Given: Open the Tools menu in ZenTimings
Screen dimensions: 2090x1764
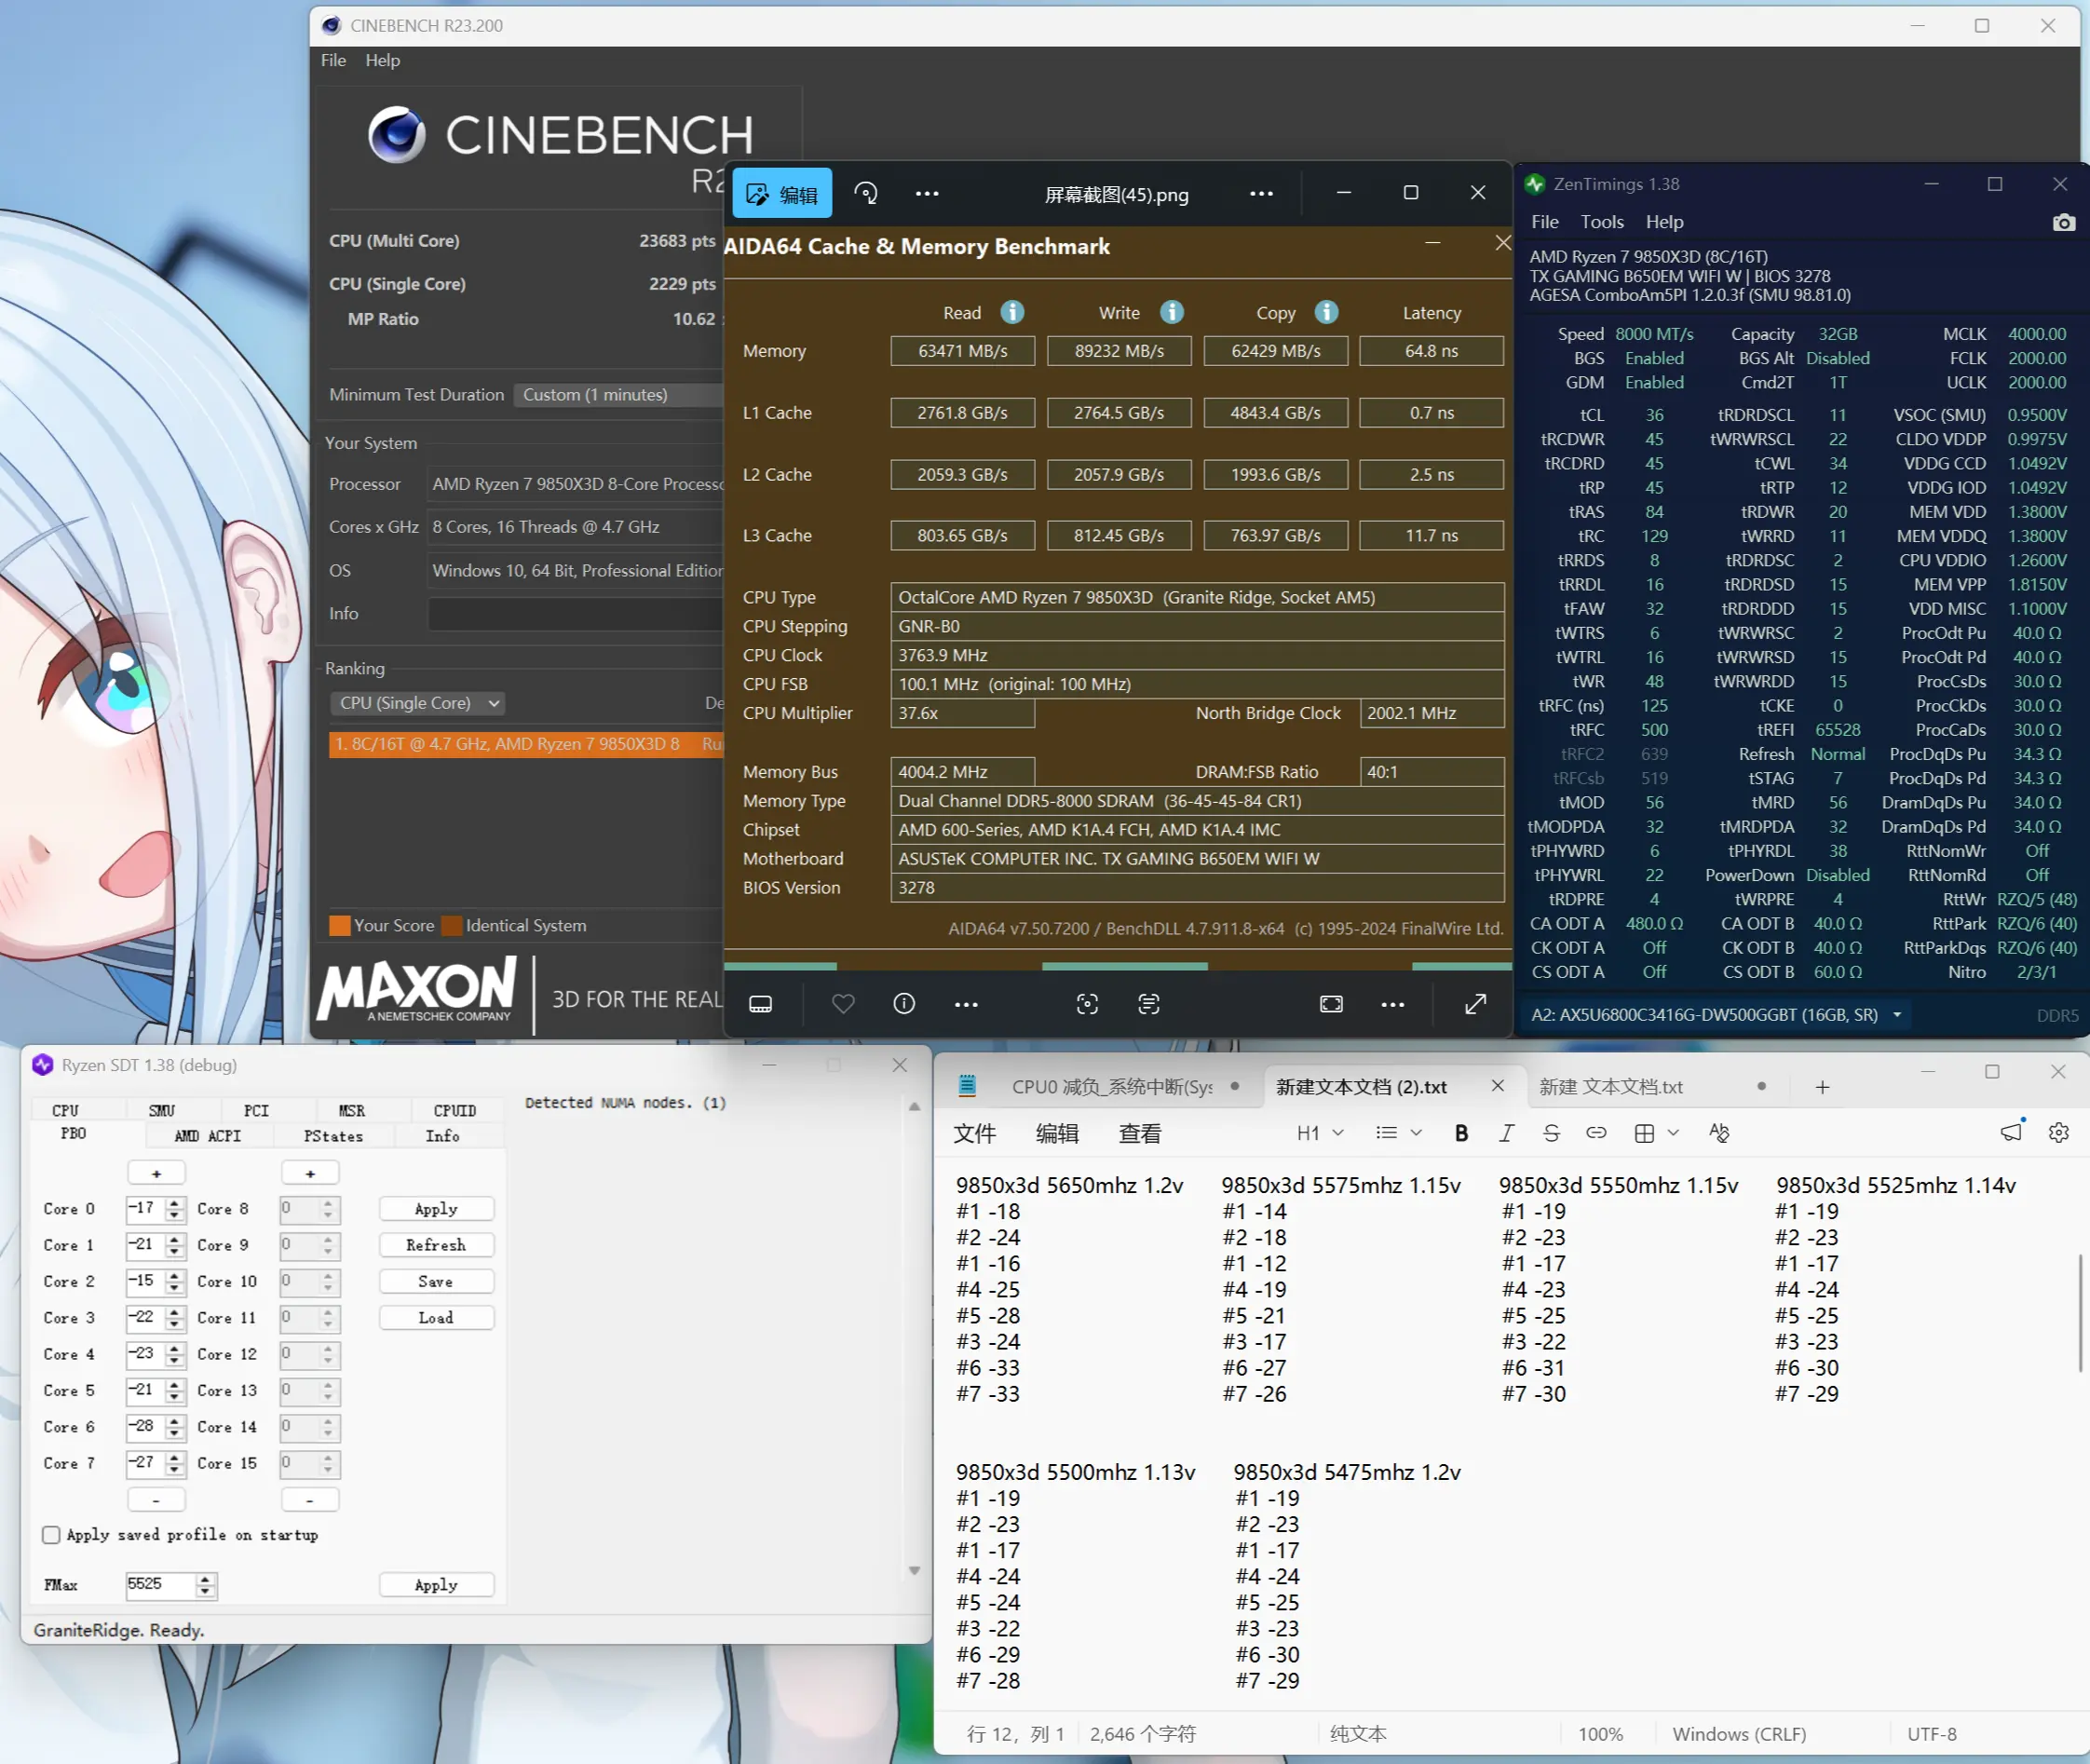Looking at the screenshot, I should pyautogui.click(x=1601, y=222).
